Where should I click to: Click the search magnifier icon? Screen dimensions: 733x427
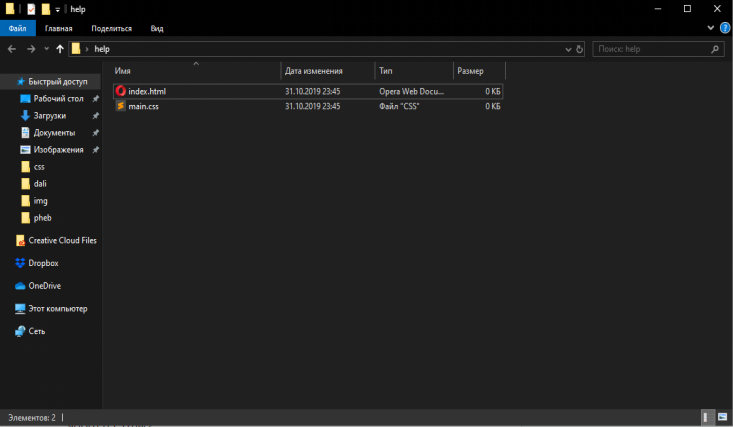[x=715, y=49]
